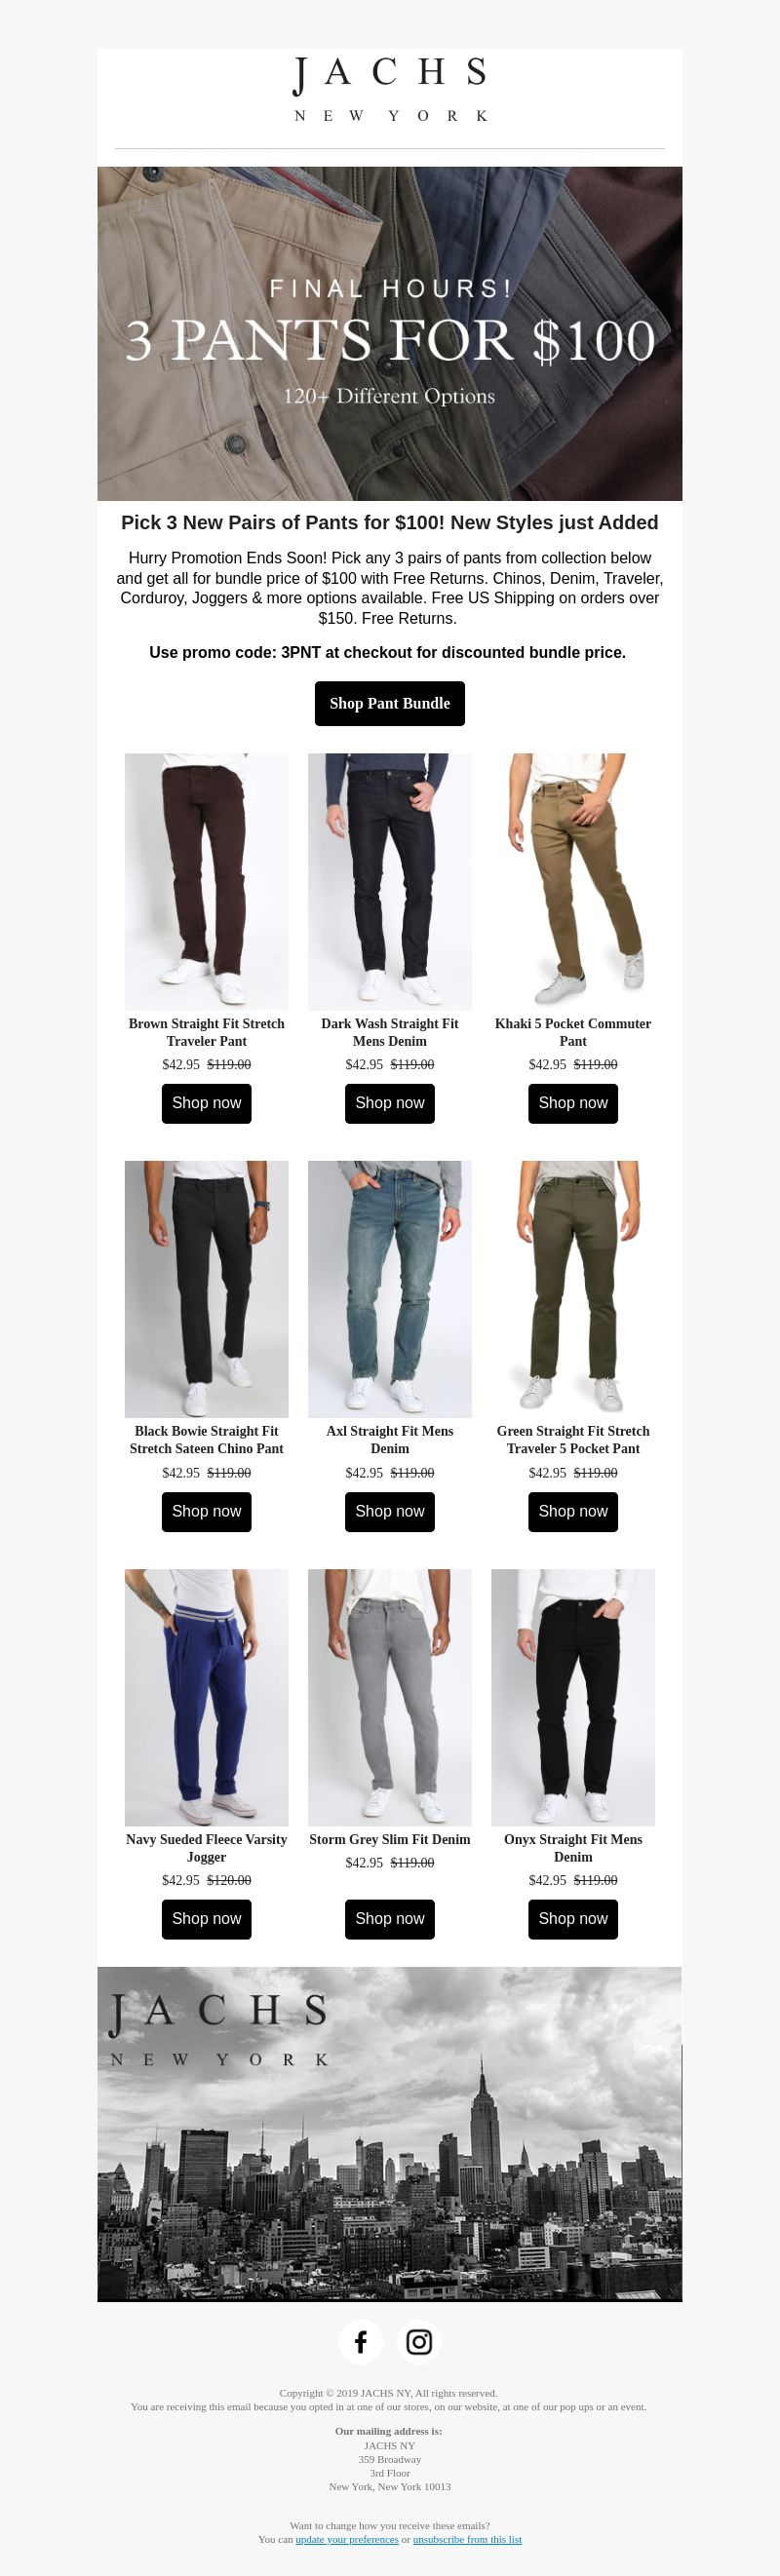Click the update your preferences link
The height and width of the screenshot is (2576, 780).
(x=347, y=2539)
